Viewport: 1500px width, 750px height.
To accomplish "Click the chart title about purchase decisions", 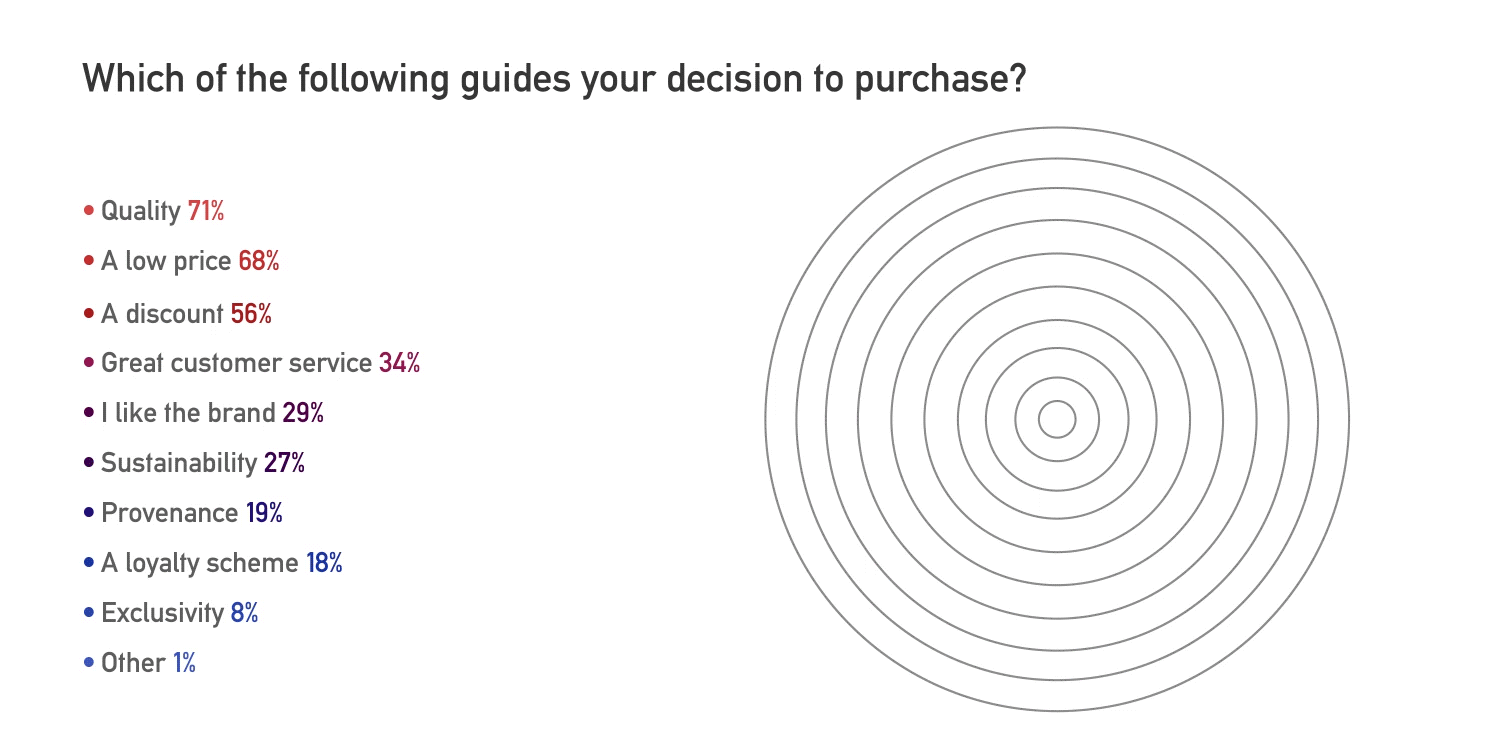I will coord(554,79).
